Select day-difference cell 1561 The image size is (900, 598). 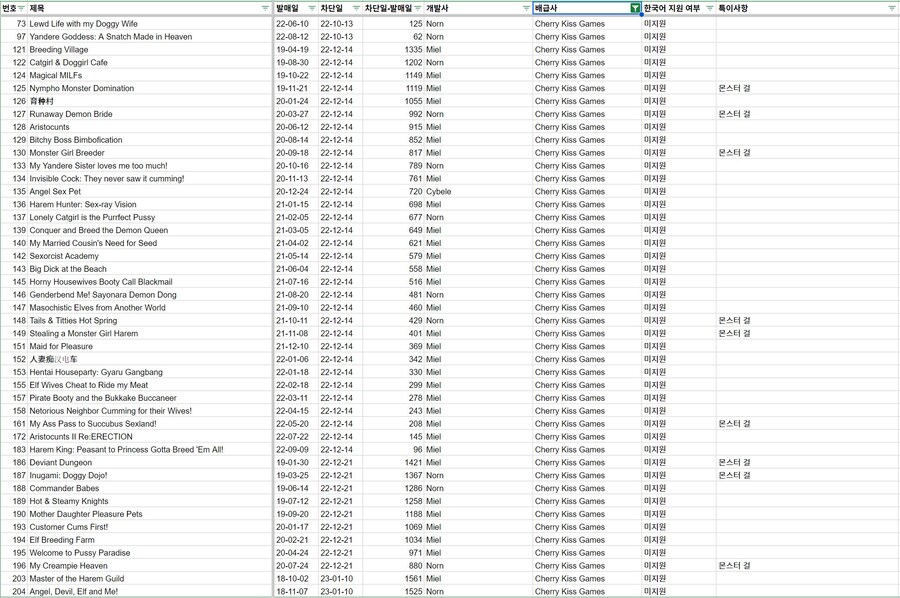click(413, 578)
